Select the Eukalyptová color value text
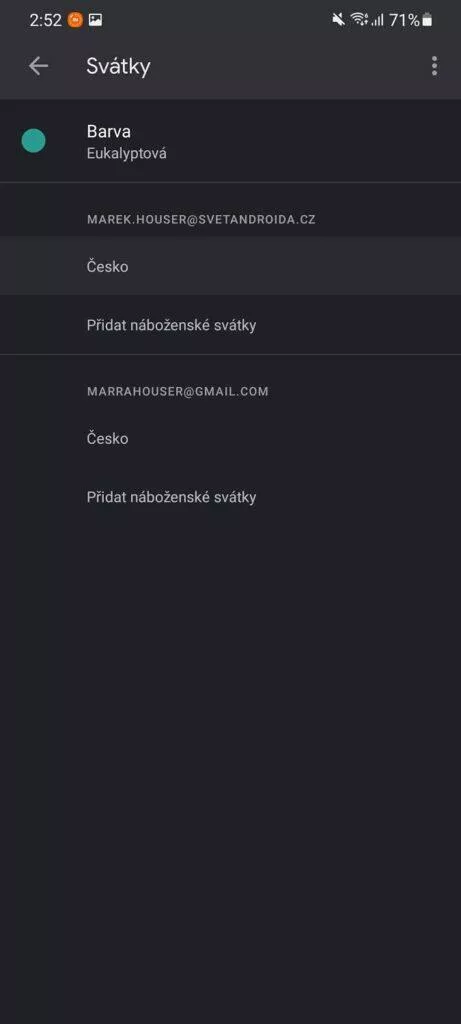The height and width of the screenshot is (1024, 461). tap(126, 154)
